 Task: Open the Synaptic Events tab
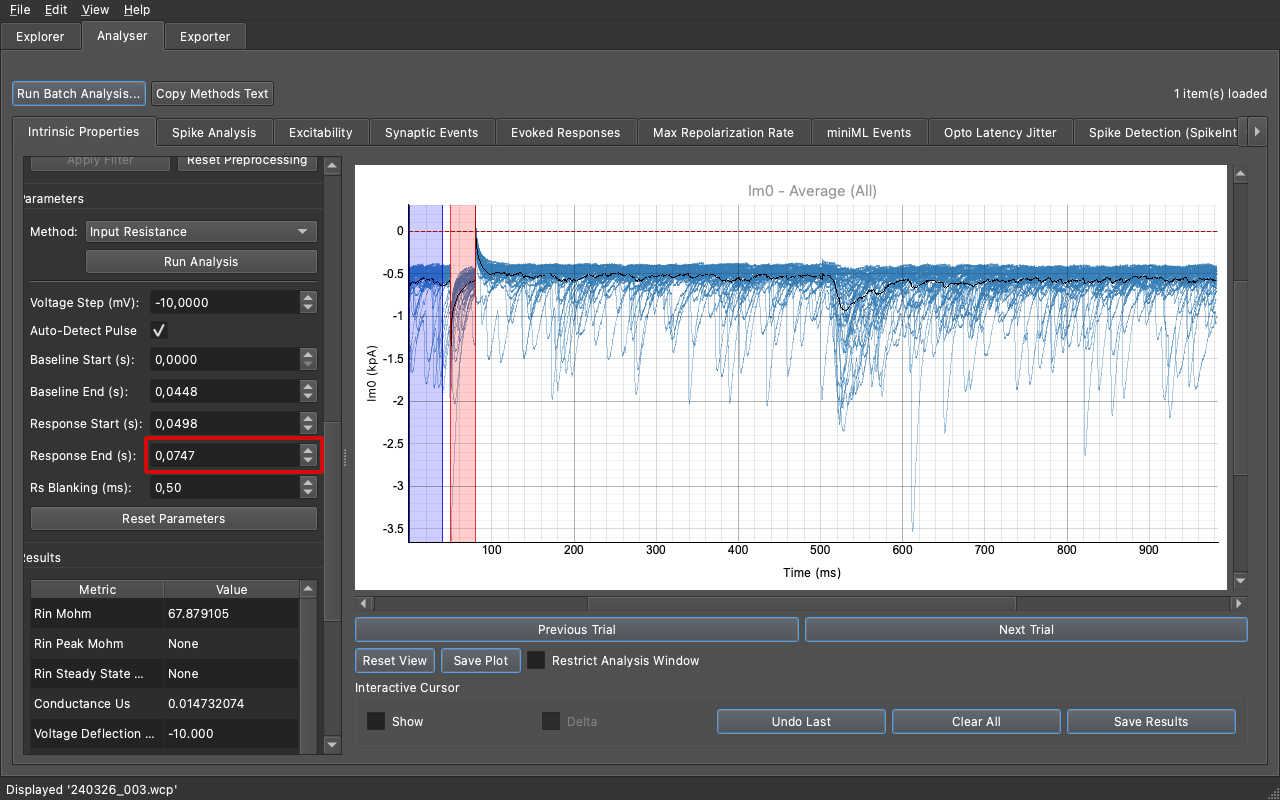(x=431, y=132)
